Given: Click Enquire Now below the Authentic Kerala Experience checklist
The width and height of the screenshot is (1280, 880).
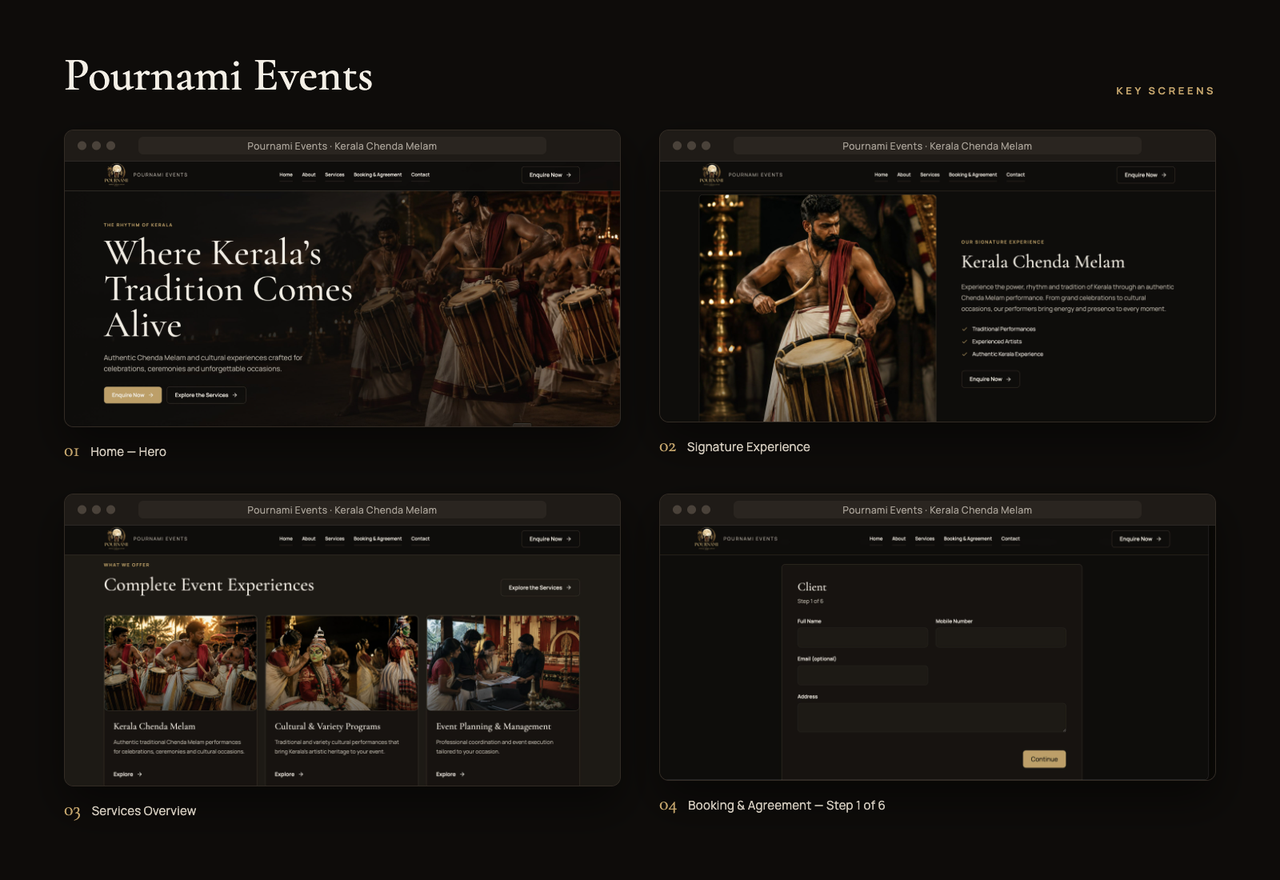Looking at the screenshot, I should click(990, 379).
